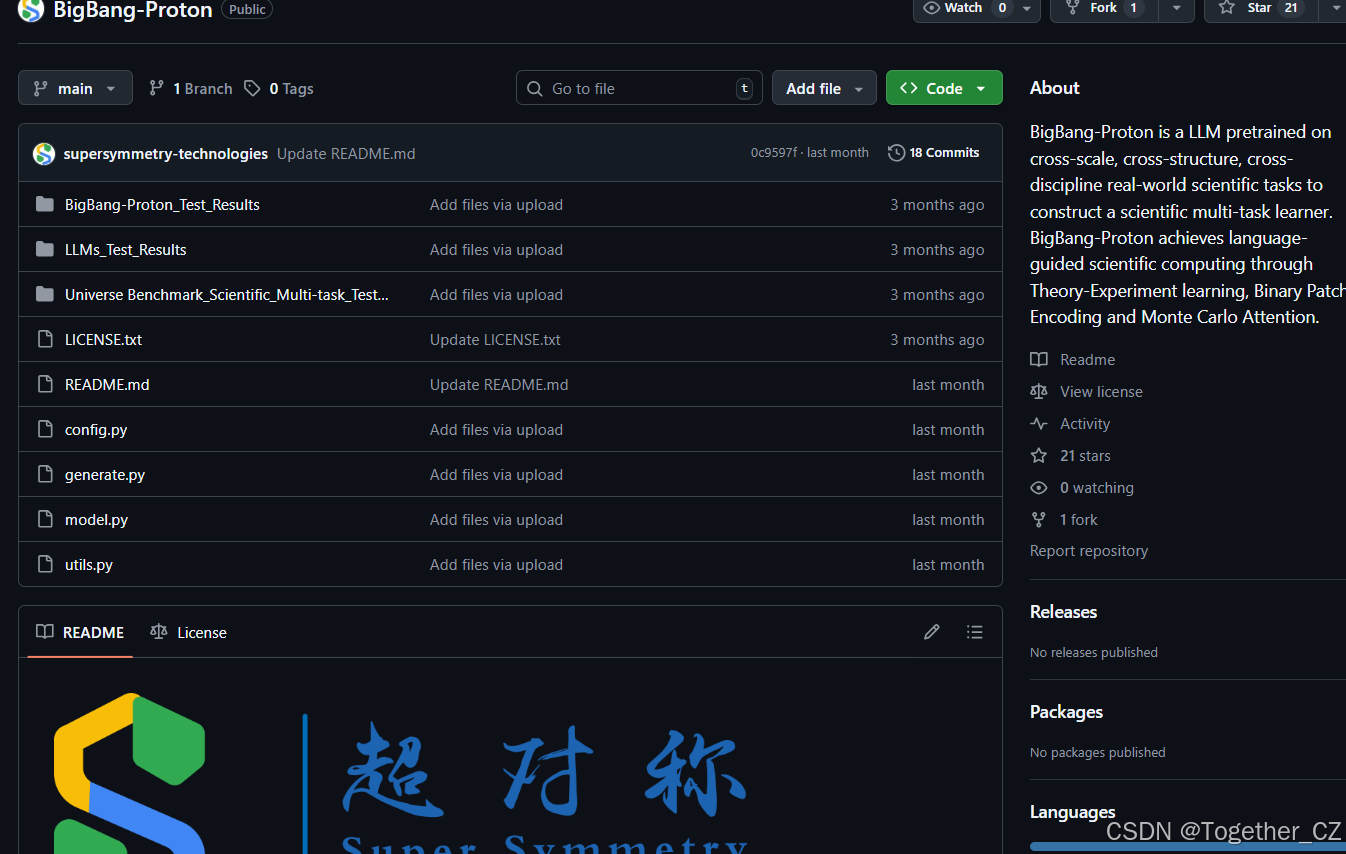Open the Releases heading link

pos(1063,611)
